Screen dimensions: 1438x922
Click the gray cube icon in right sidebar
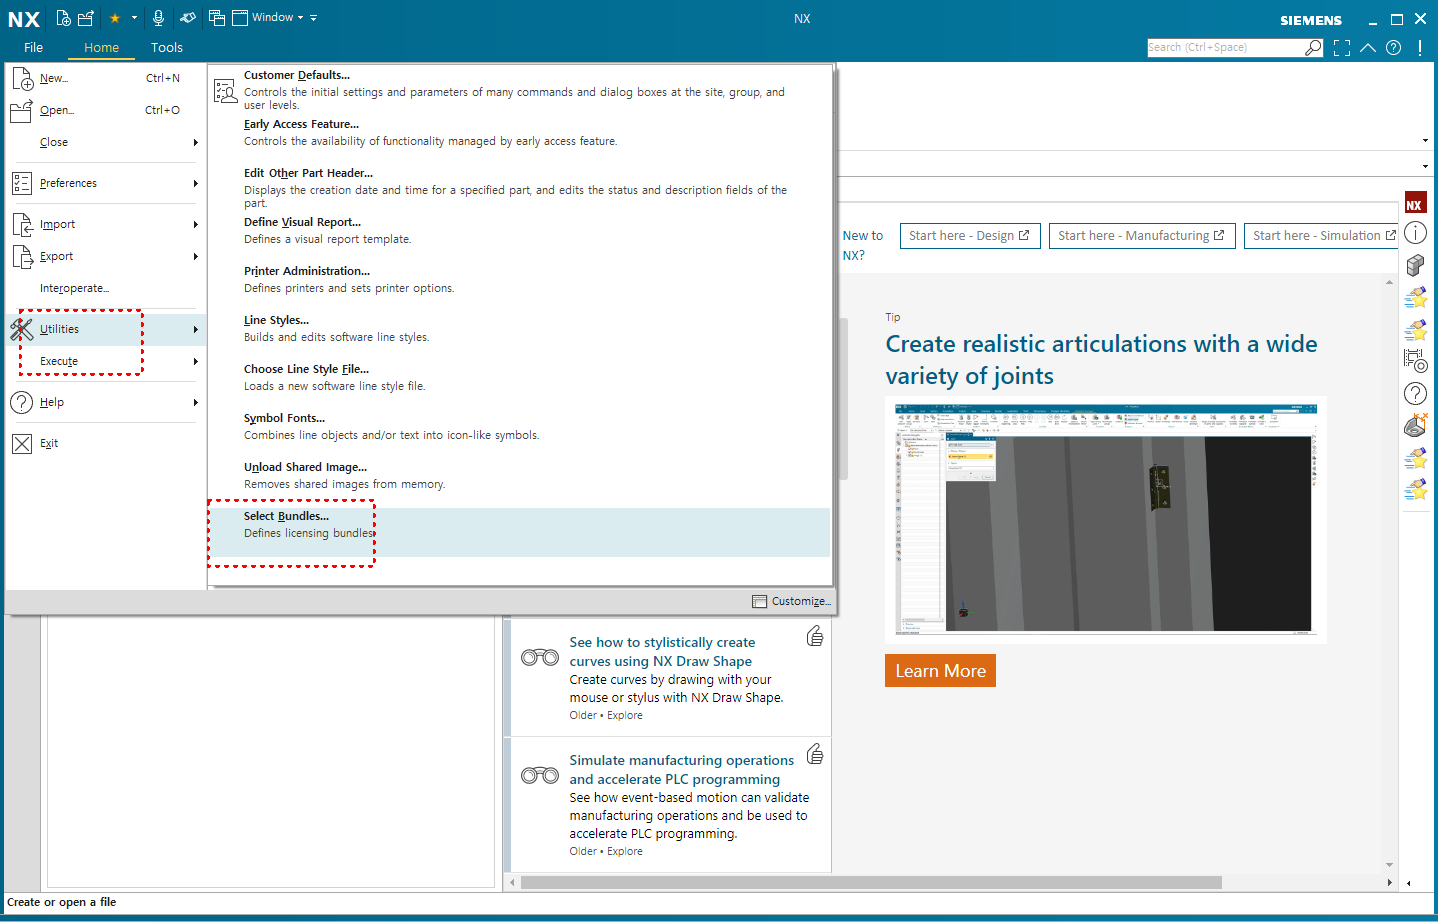[x=1415, y=265]
